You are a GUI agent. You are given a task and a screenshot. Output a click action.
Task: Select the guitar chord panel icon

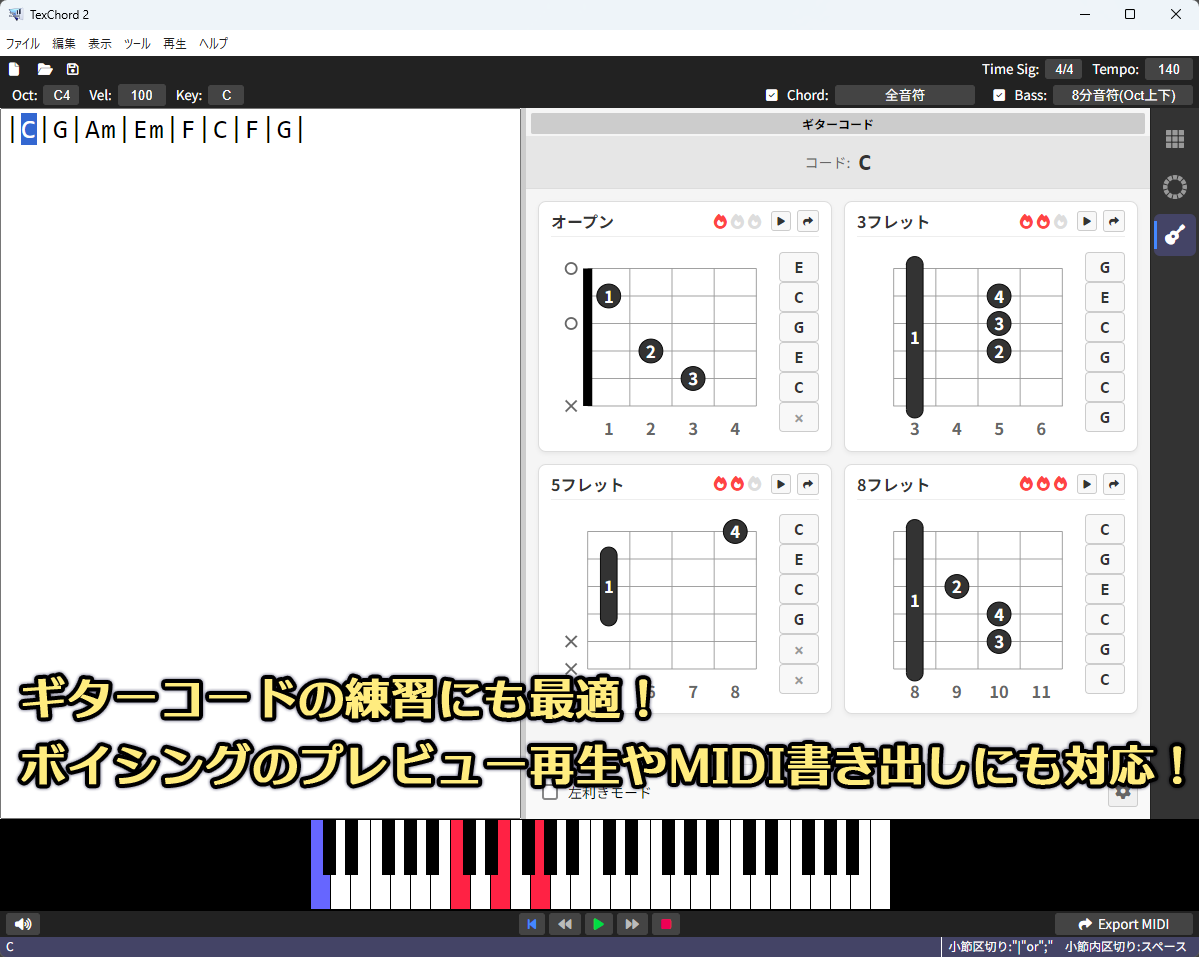pyautogui.click(x=1175, y=235)
